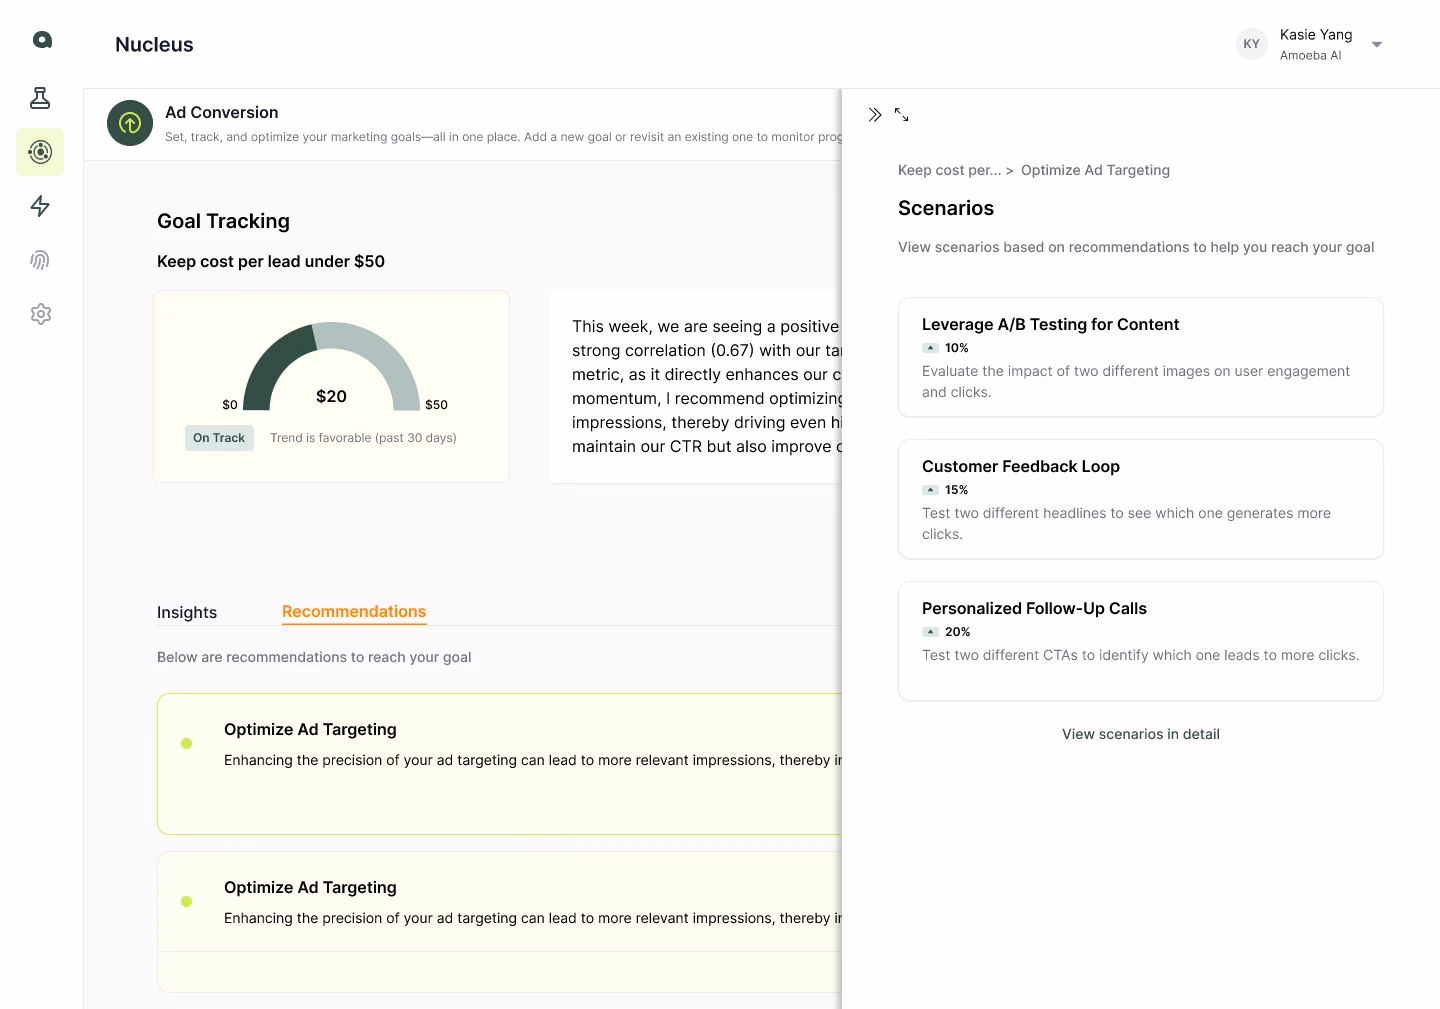Open View scenarios in detail link
The height and width of the screenshot is (1009, 1440).
[1141, 734]
